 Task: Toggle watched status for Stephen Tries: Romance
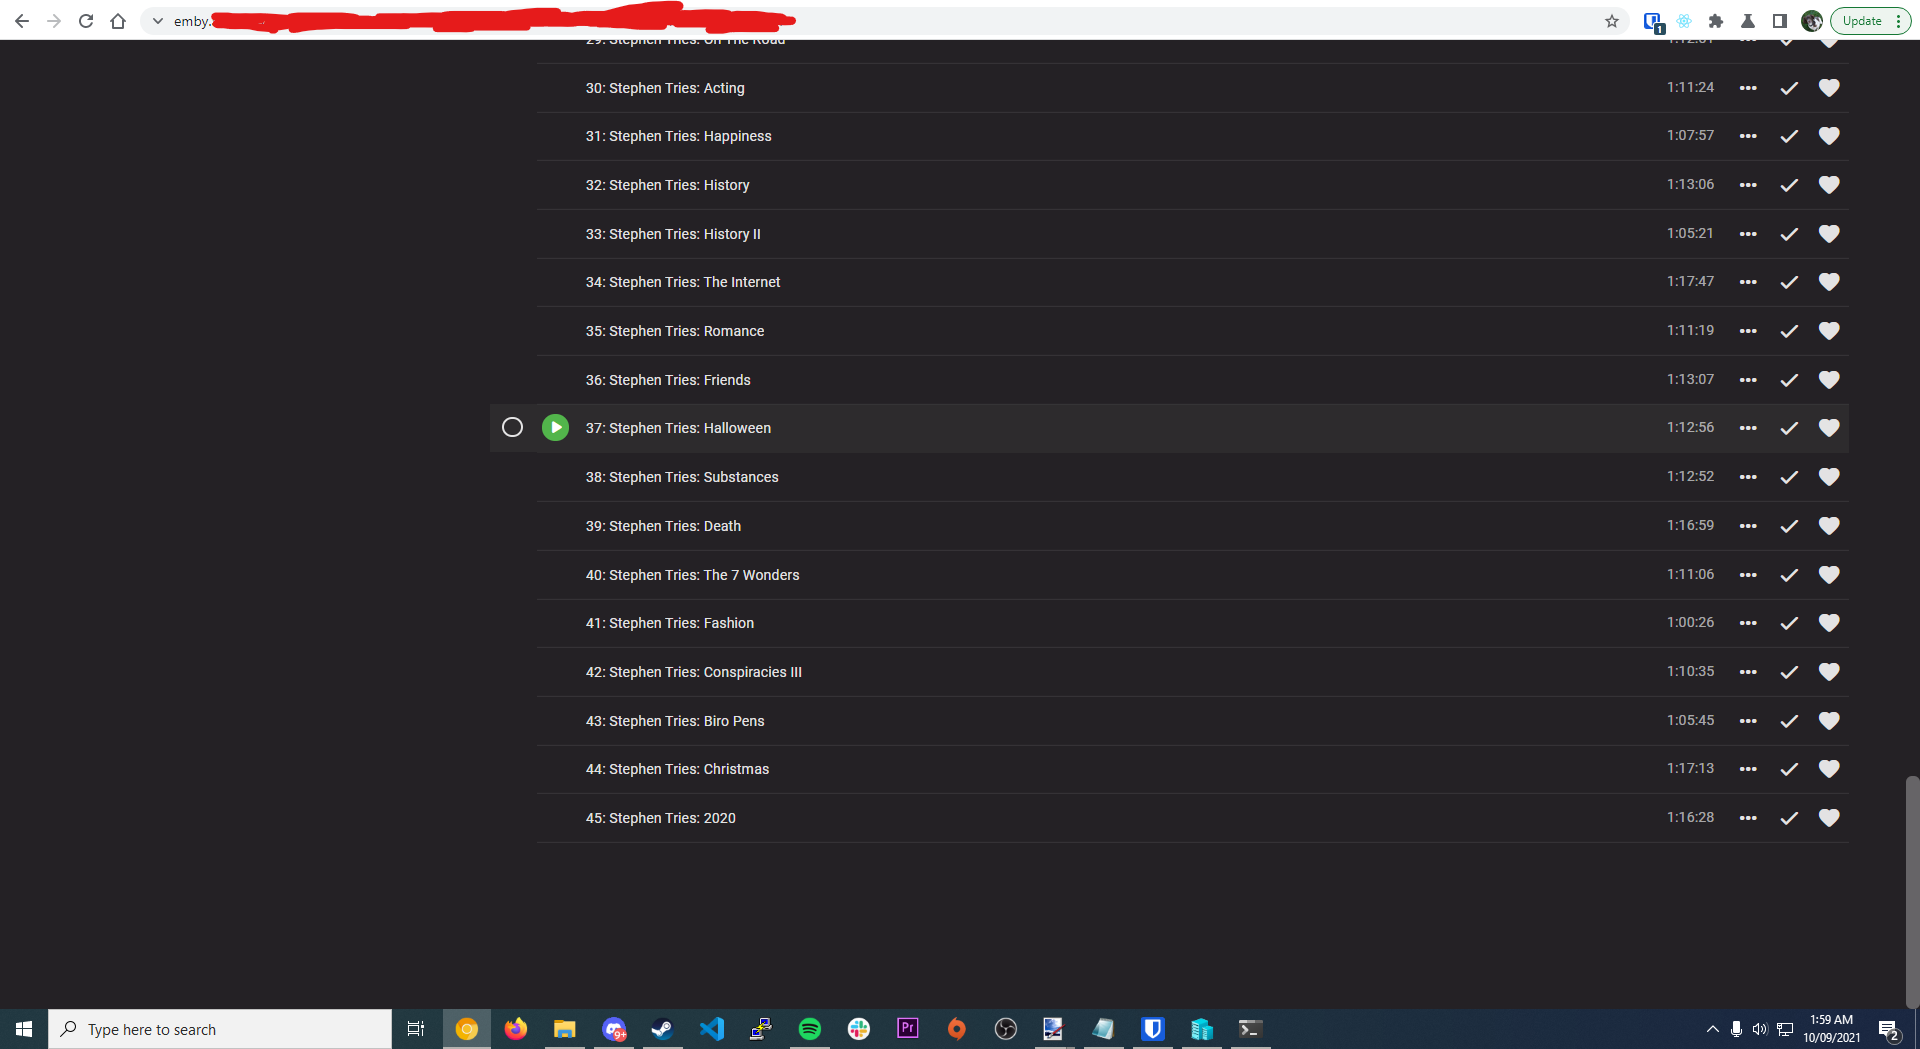point(1789,331)
